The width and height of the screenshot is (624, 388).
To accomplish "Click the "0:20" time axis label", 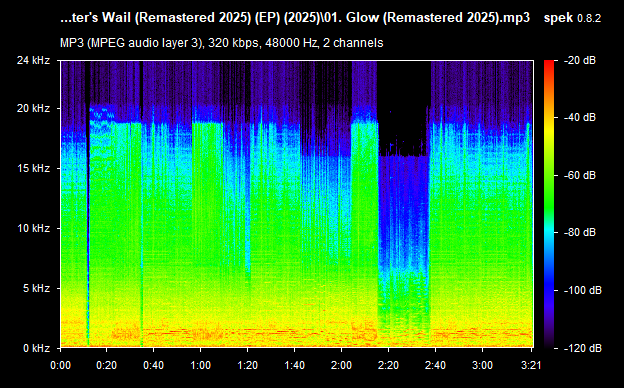I will click(107, 365).
